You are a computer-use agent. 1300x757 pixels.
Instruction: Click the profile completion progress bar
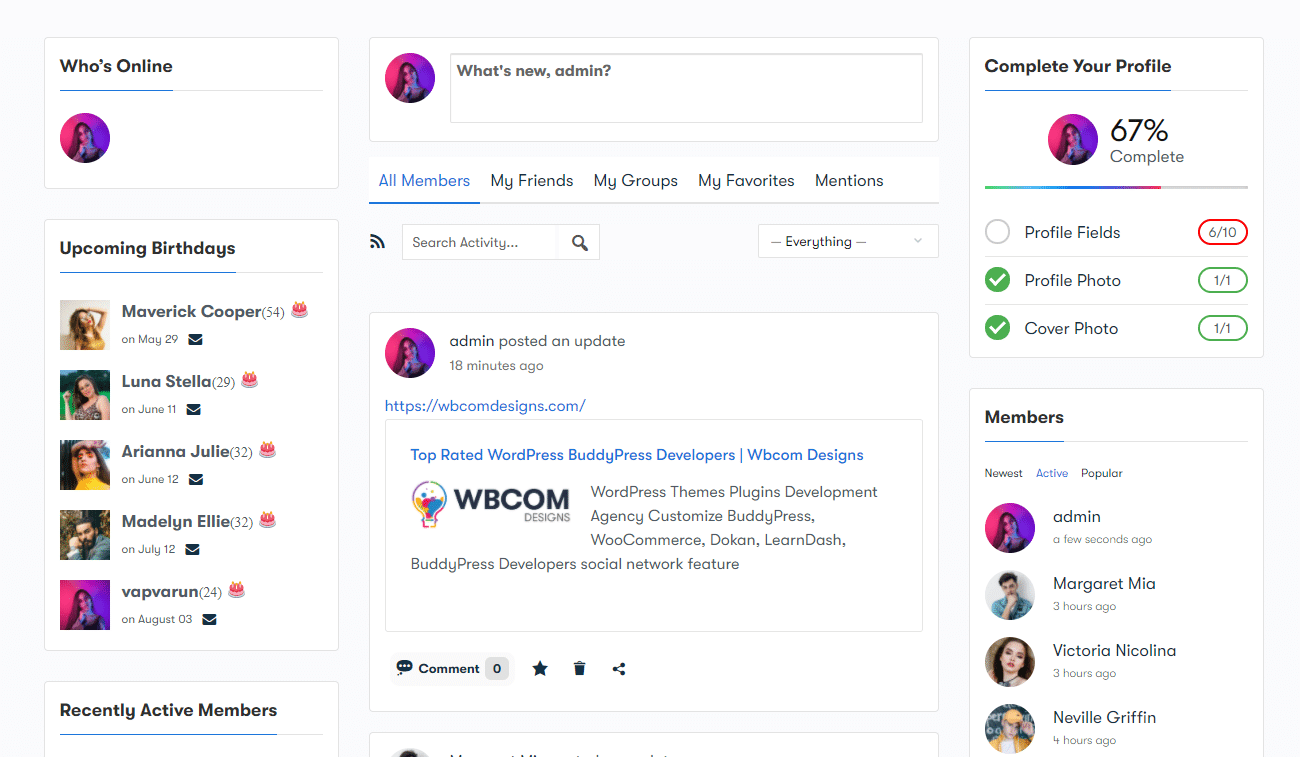point(1116,187)
